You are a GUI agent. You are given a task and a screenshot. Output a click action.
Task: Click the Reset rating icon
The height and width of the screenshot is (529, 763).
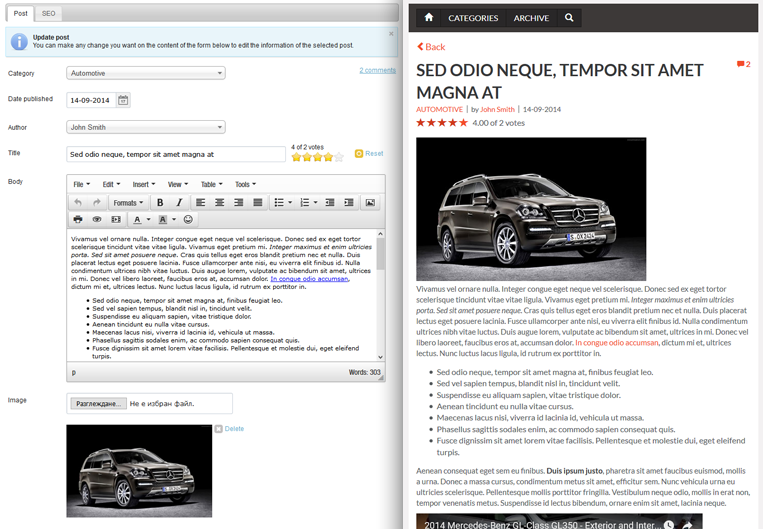(359, 153)
